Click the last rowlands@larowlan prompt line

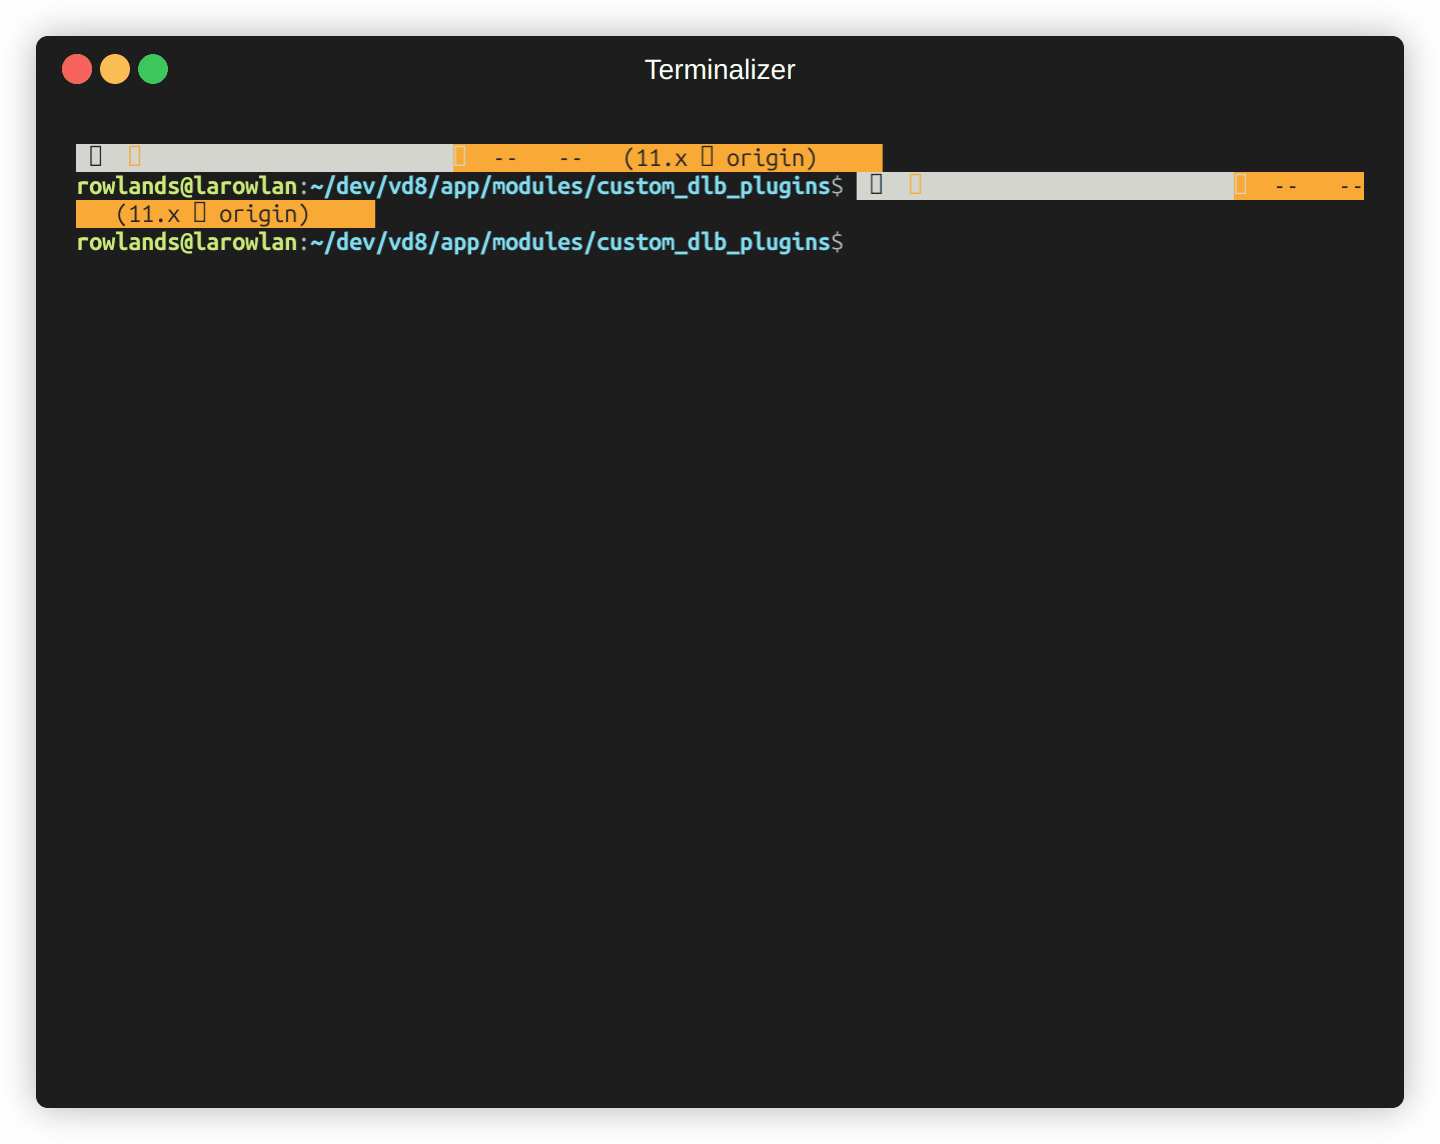click(x=460, y=242)
